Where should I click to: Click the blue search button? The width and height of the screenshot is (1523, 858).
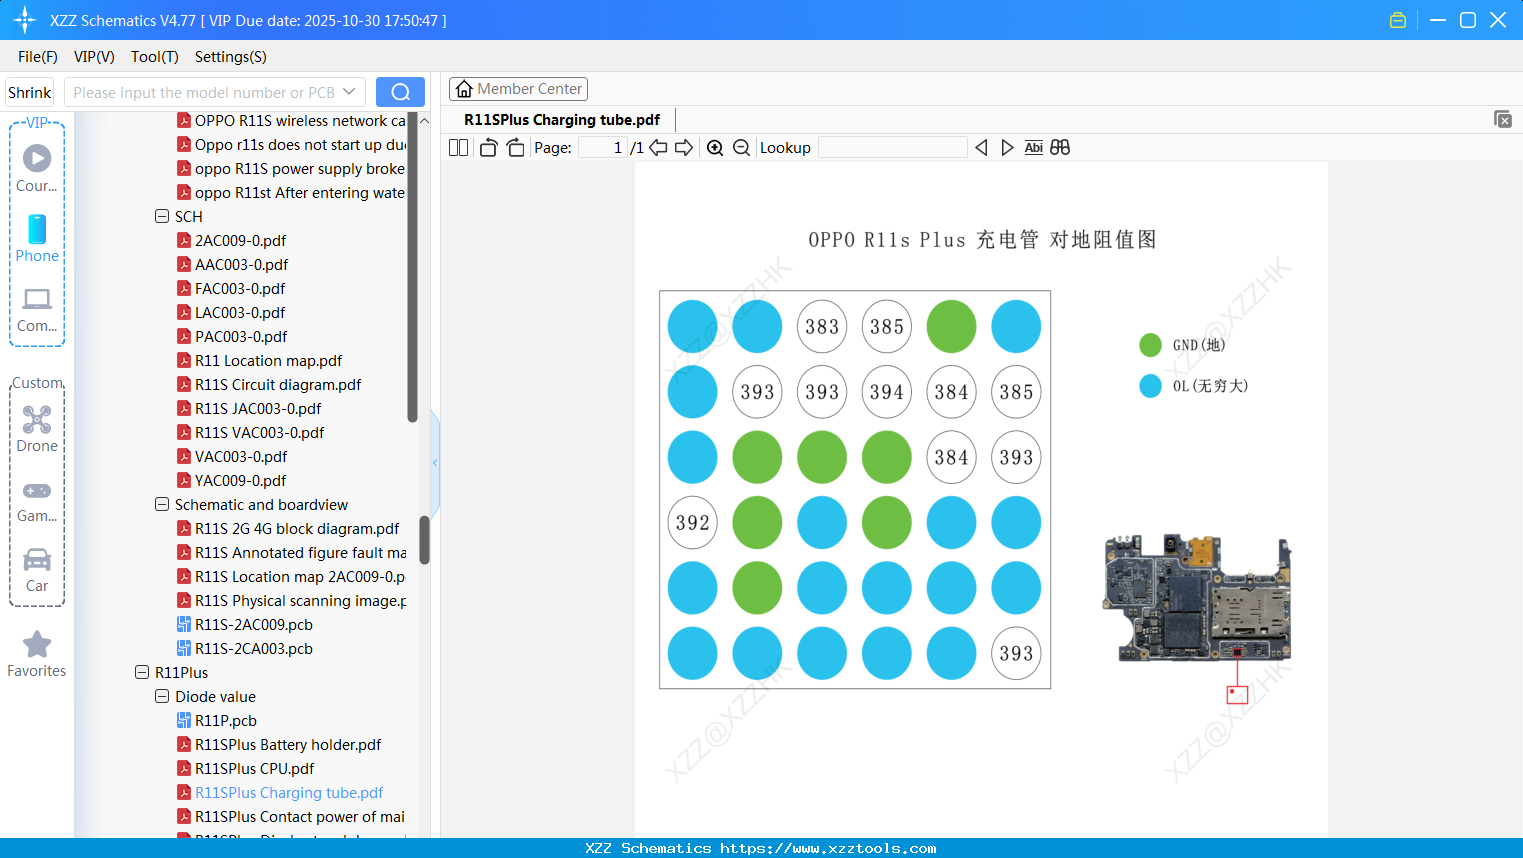click(400, 92)
